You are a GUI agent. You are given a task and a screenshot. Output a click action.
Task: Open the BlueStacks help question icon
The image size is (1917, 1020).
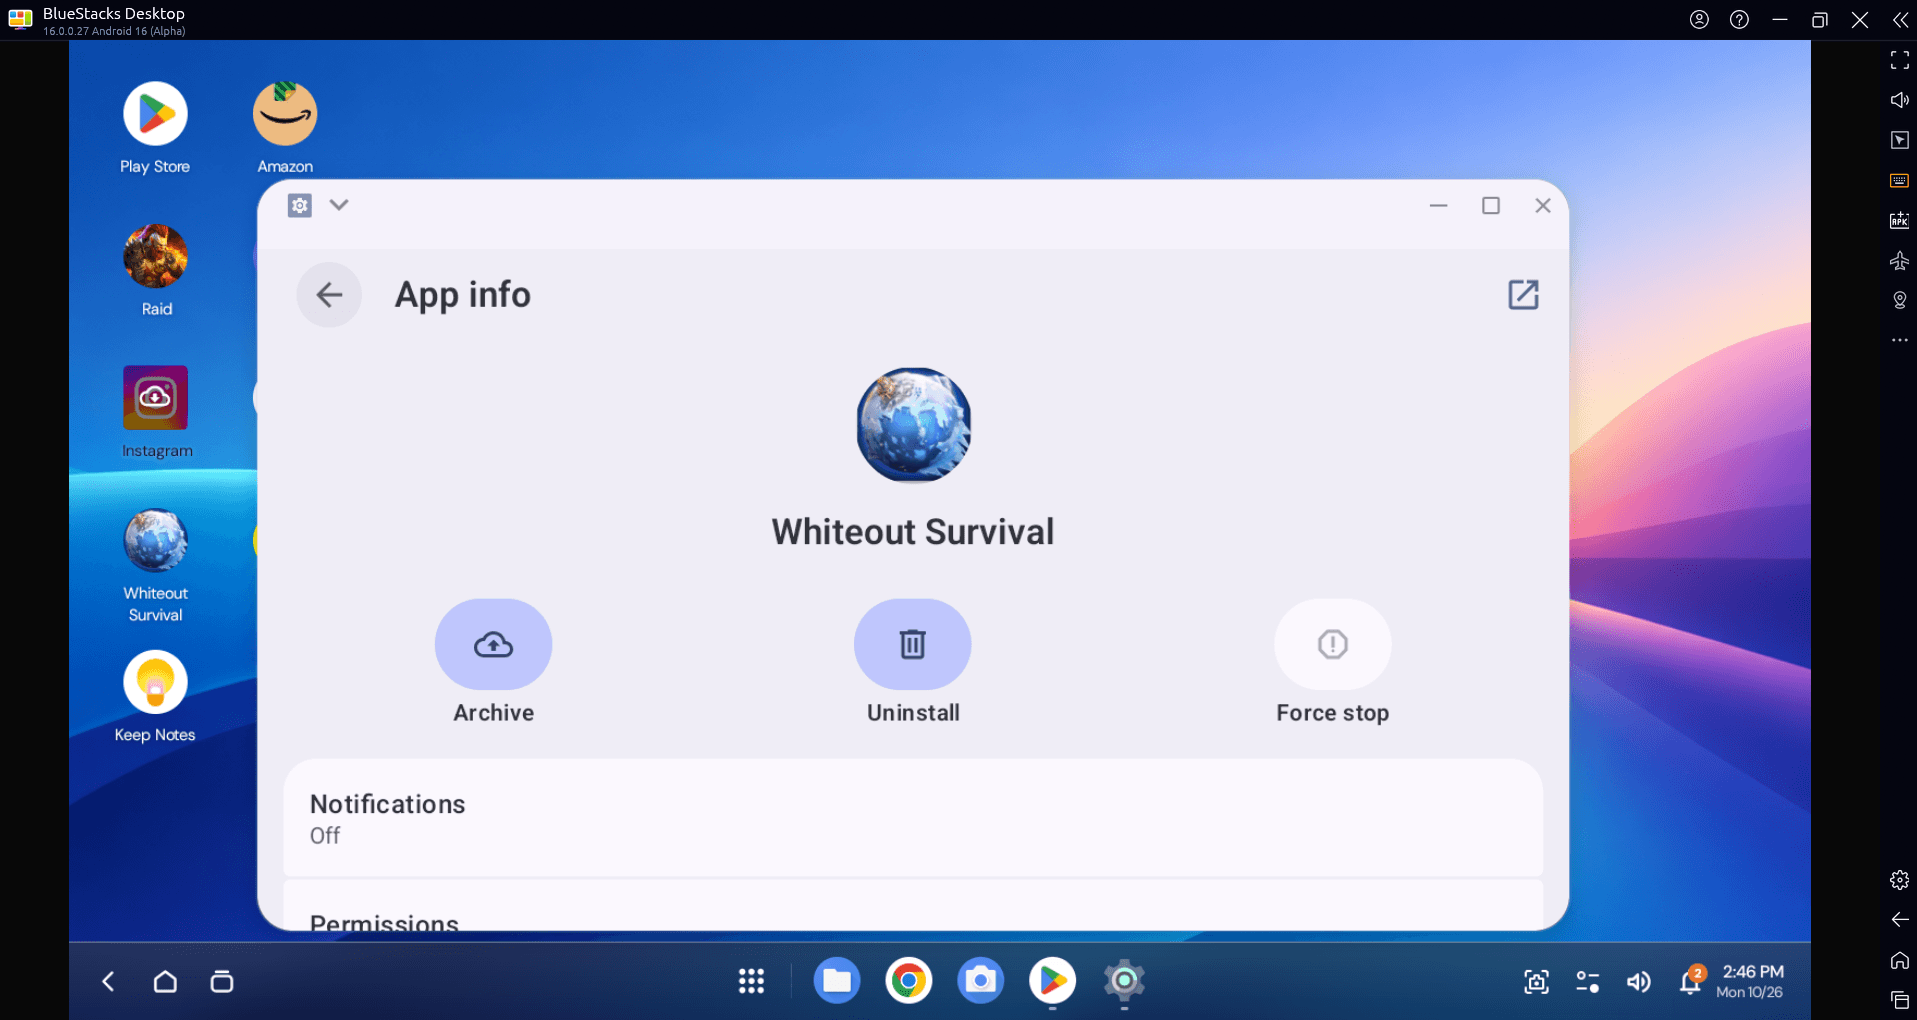click(x=1739, y=20)
